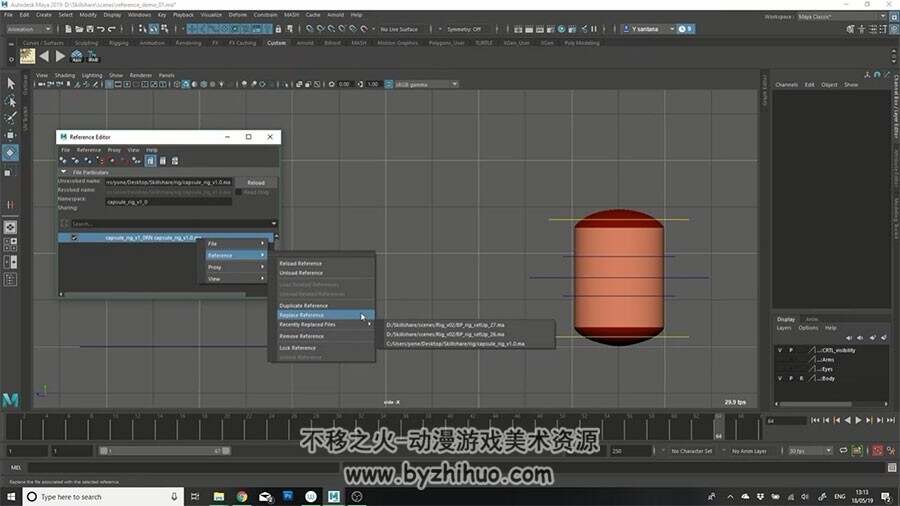
Task: Click the Open Scene folder icon
Action: [79, 29]
